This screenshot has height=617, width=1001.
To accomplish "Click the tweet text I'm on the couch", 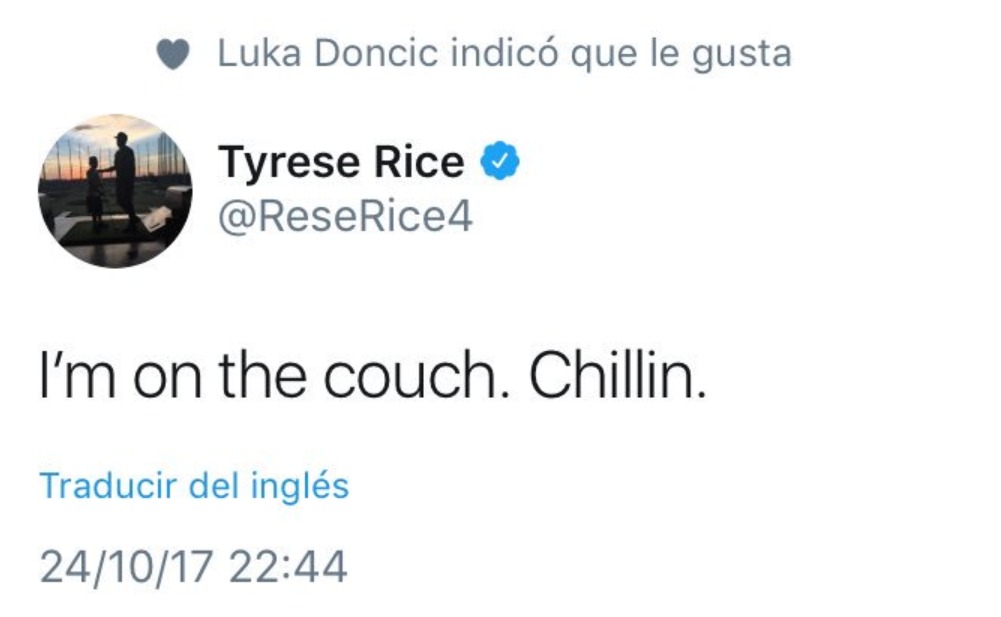I will (x=370, y=373).
